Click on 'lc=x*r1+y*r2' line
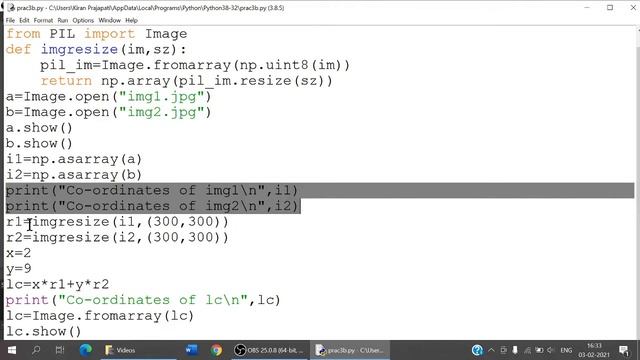Screen dimensions: 640x360 click(58, 284)
